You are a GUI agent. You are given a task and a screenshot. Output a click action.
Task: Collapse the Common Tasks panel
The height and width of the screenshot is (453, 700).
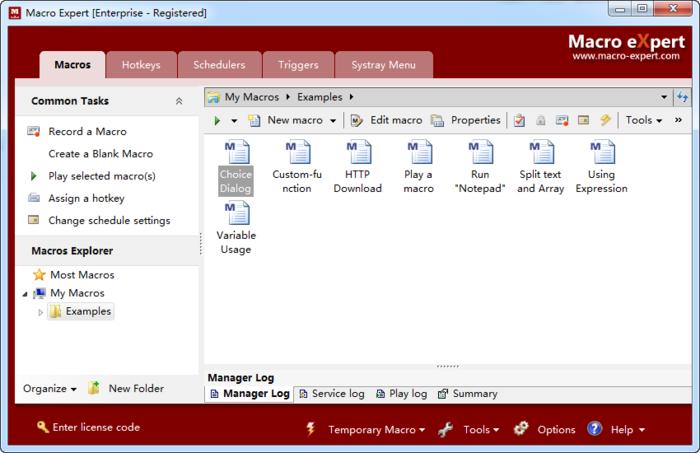[179, 101]
